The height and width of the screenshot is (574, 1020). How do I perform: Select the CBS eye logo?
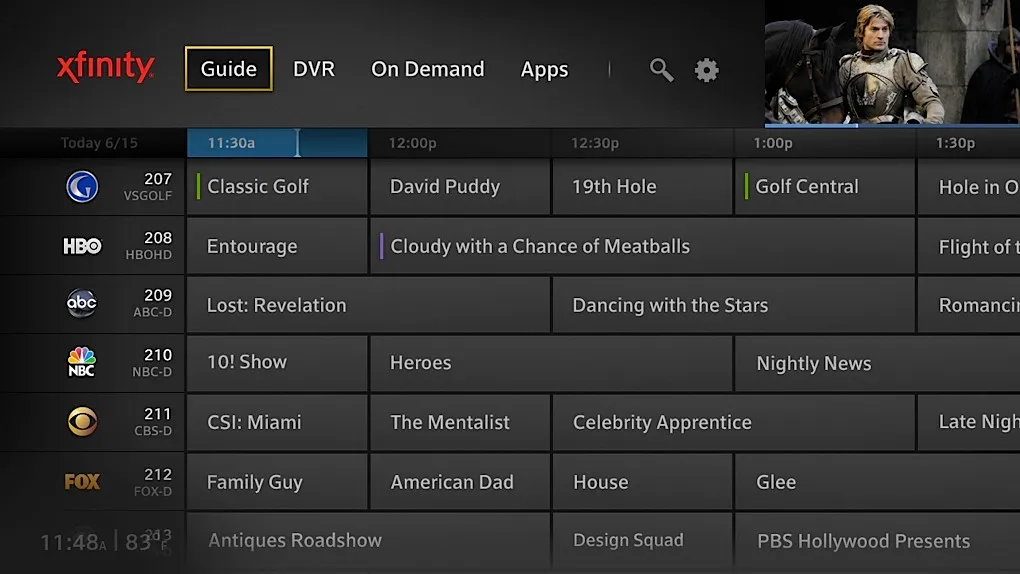(x=82, y=422)
